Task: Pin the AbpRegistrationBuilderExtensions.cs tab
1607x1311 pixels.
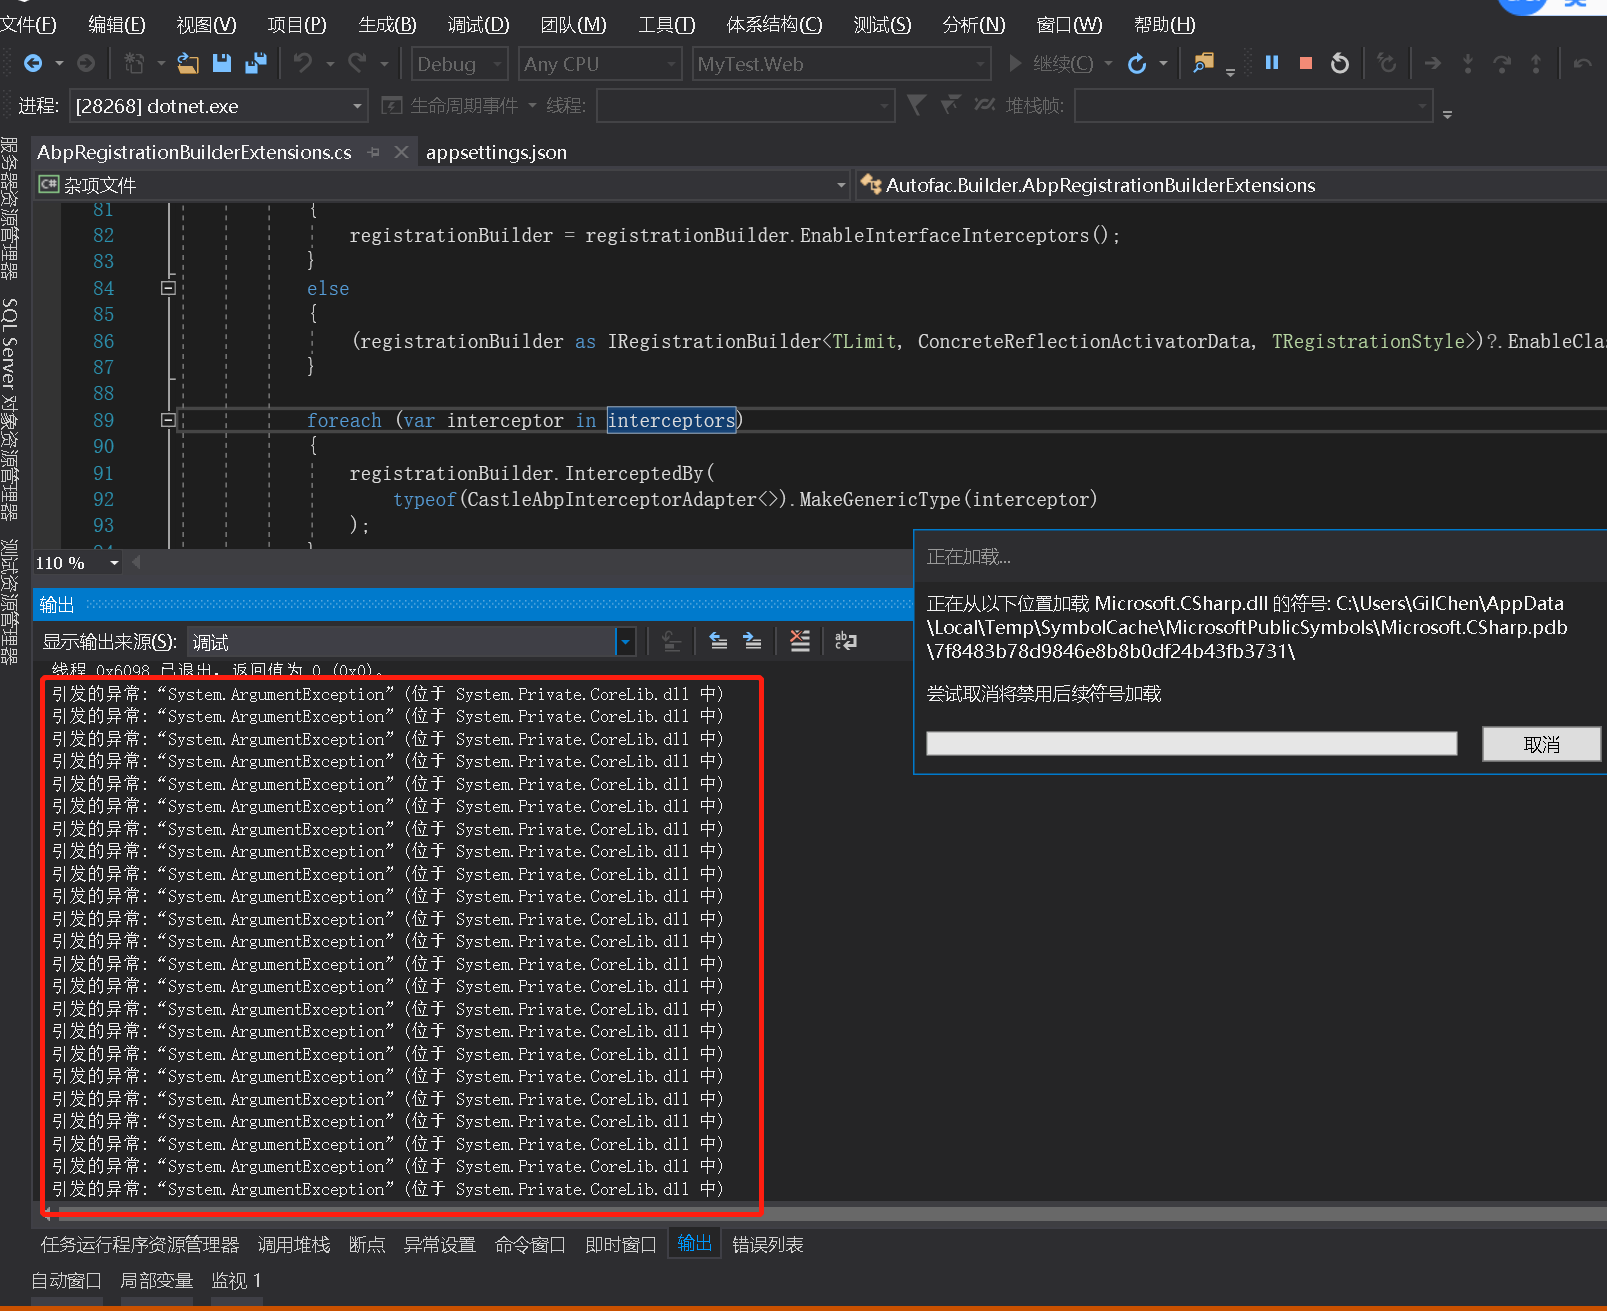Action: coord(374,152)
